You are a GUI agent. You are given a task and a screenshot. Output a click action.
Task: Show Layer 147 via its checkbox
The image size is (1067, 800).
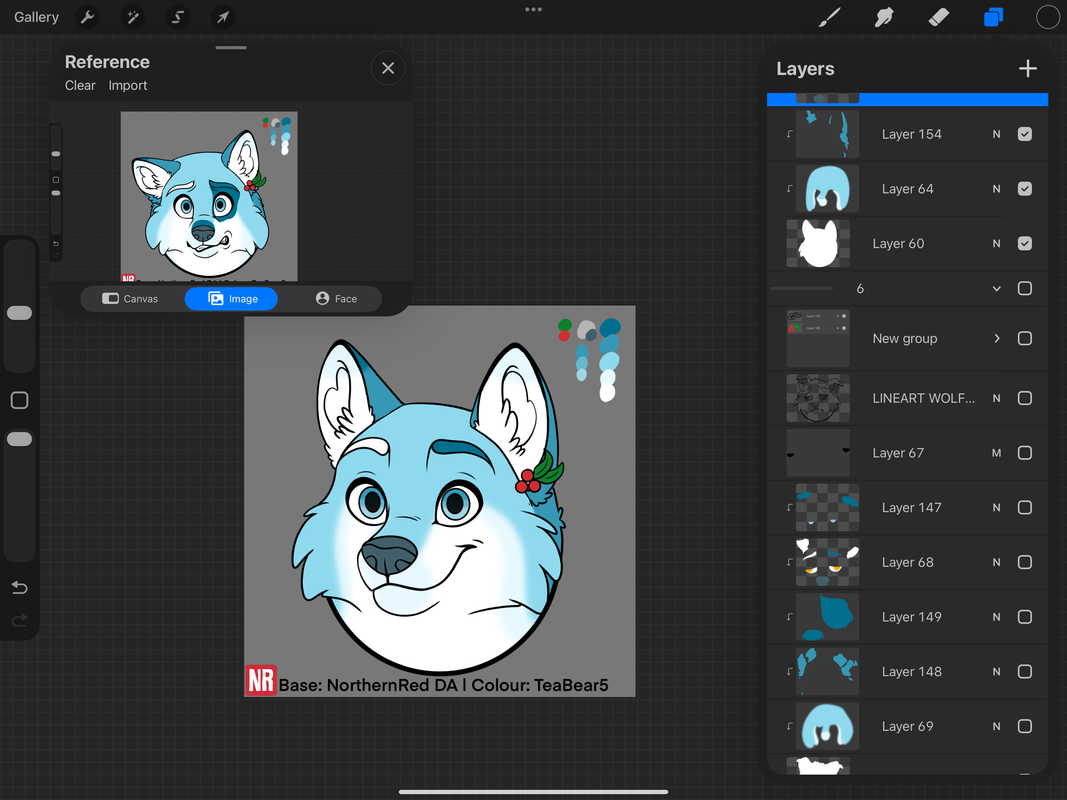[1025, 507]
